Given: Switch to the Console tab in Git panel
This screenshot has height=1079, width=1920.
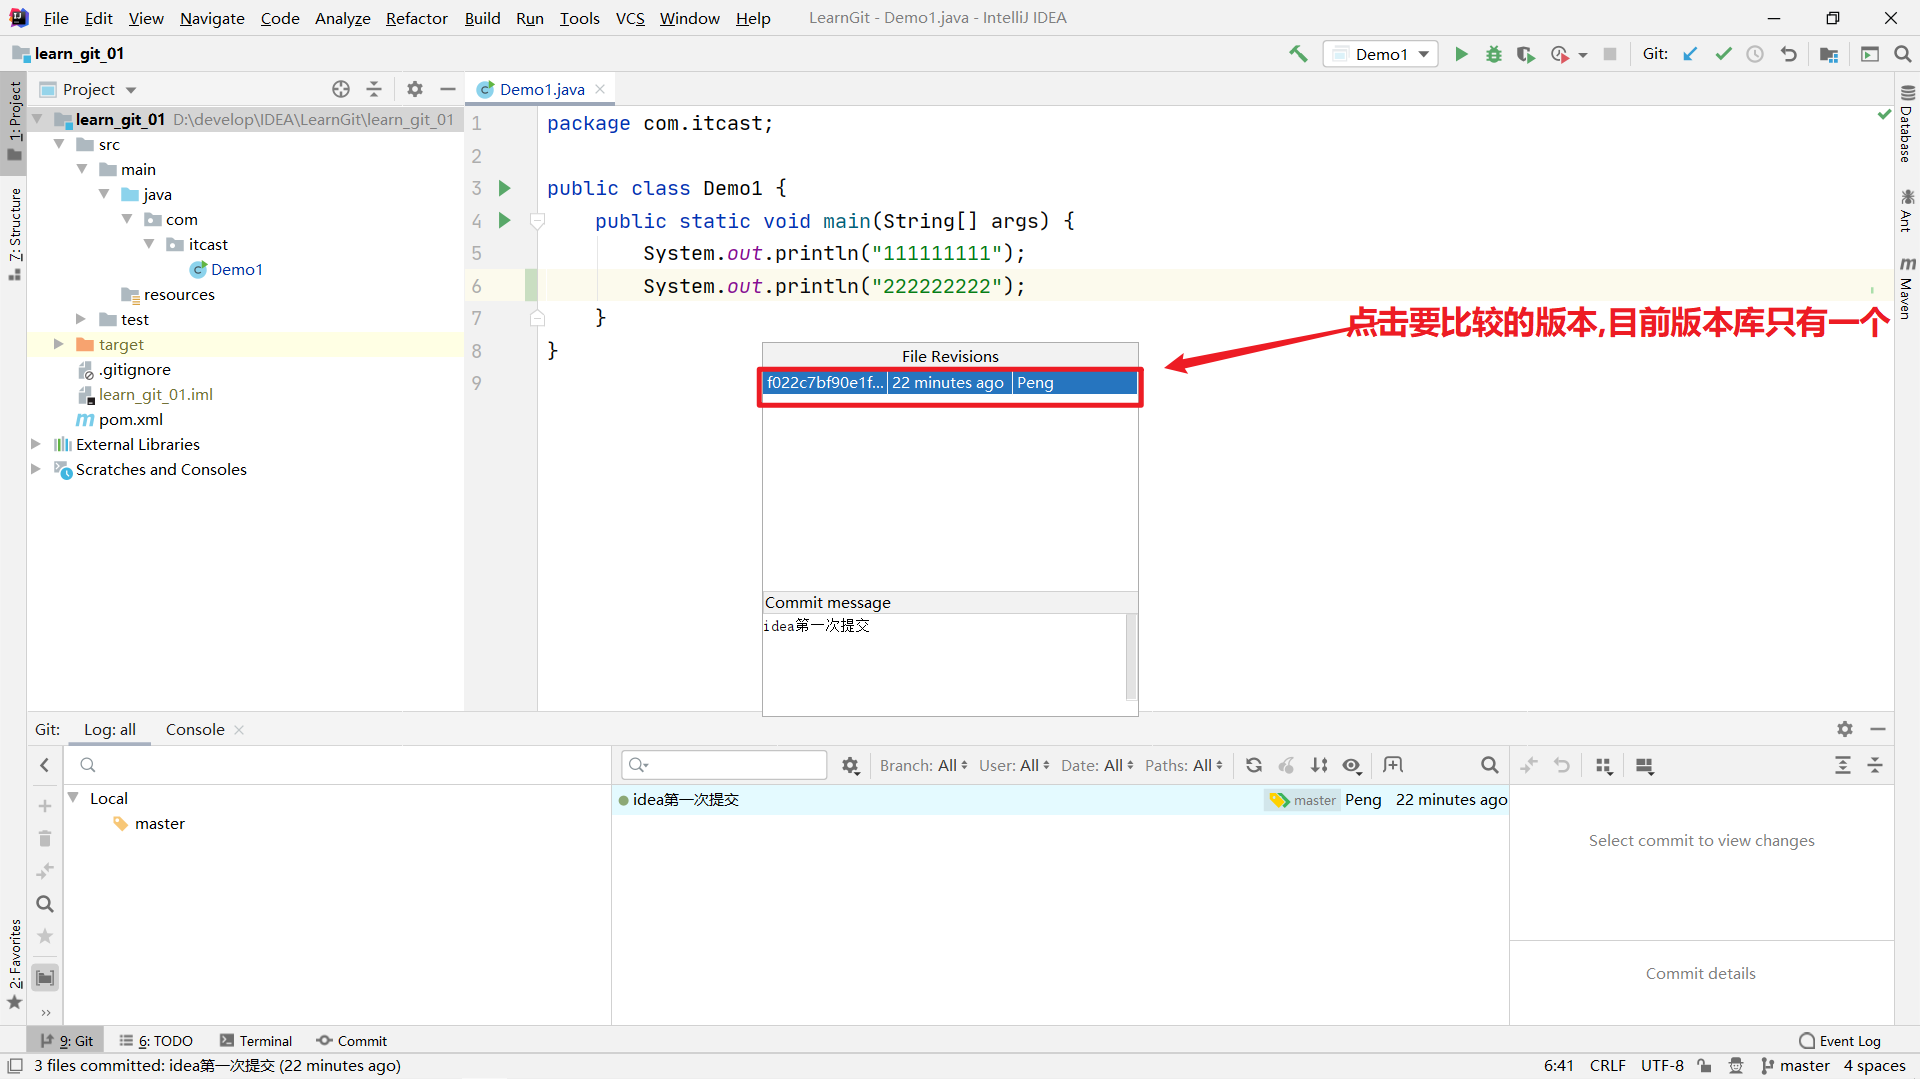Looking at the screenshot, I should 195,729.
